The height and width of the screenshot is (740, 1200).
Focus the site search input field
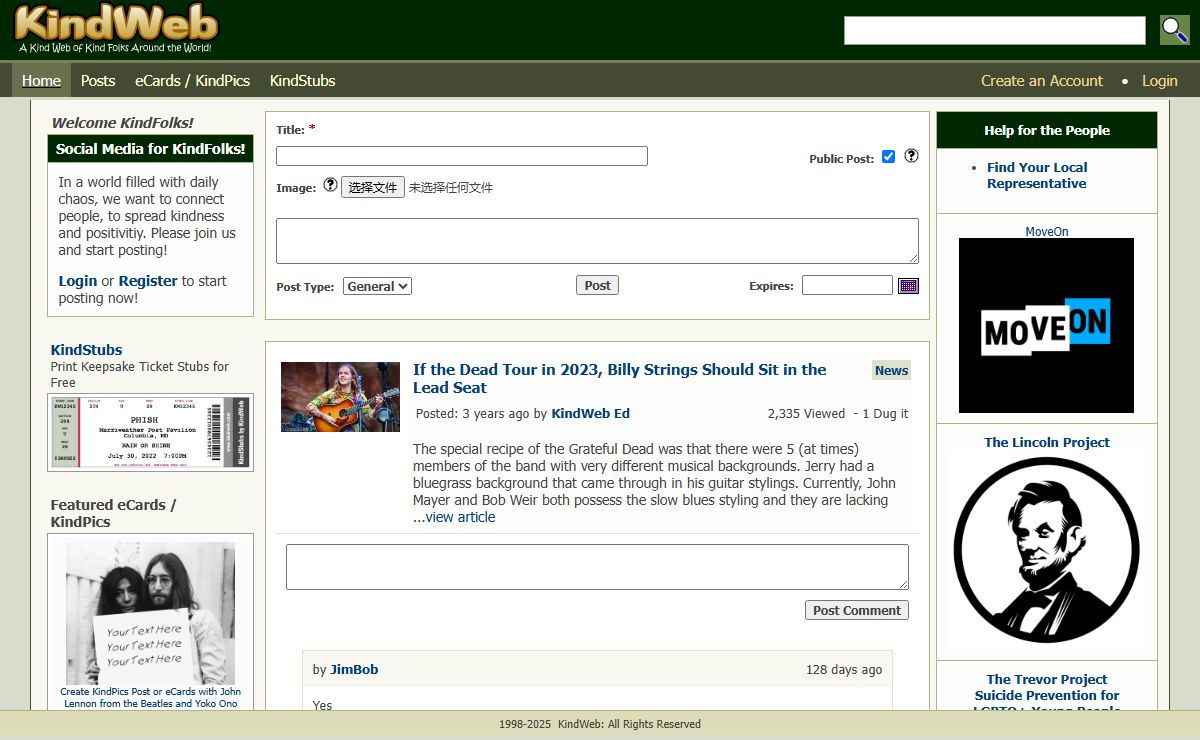(x=995, y=30)
